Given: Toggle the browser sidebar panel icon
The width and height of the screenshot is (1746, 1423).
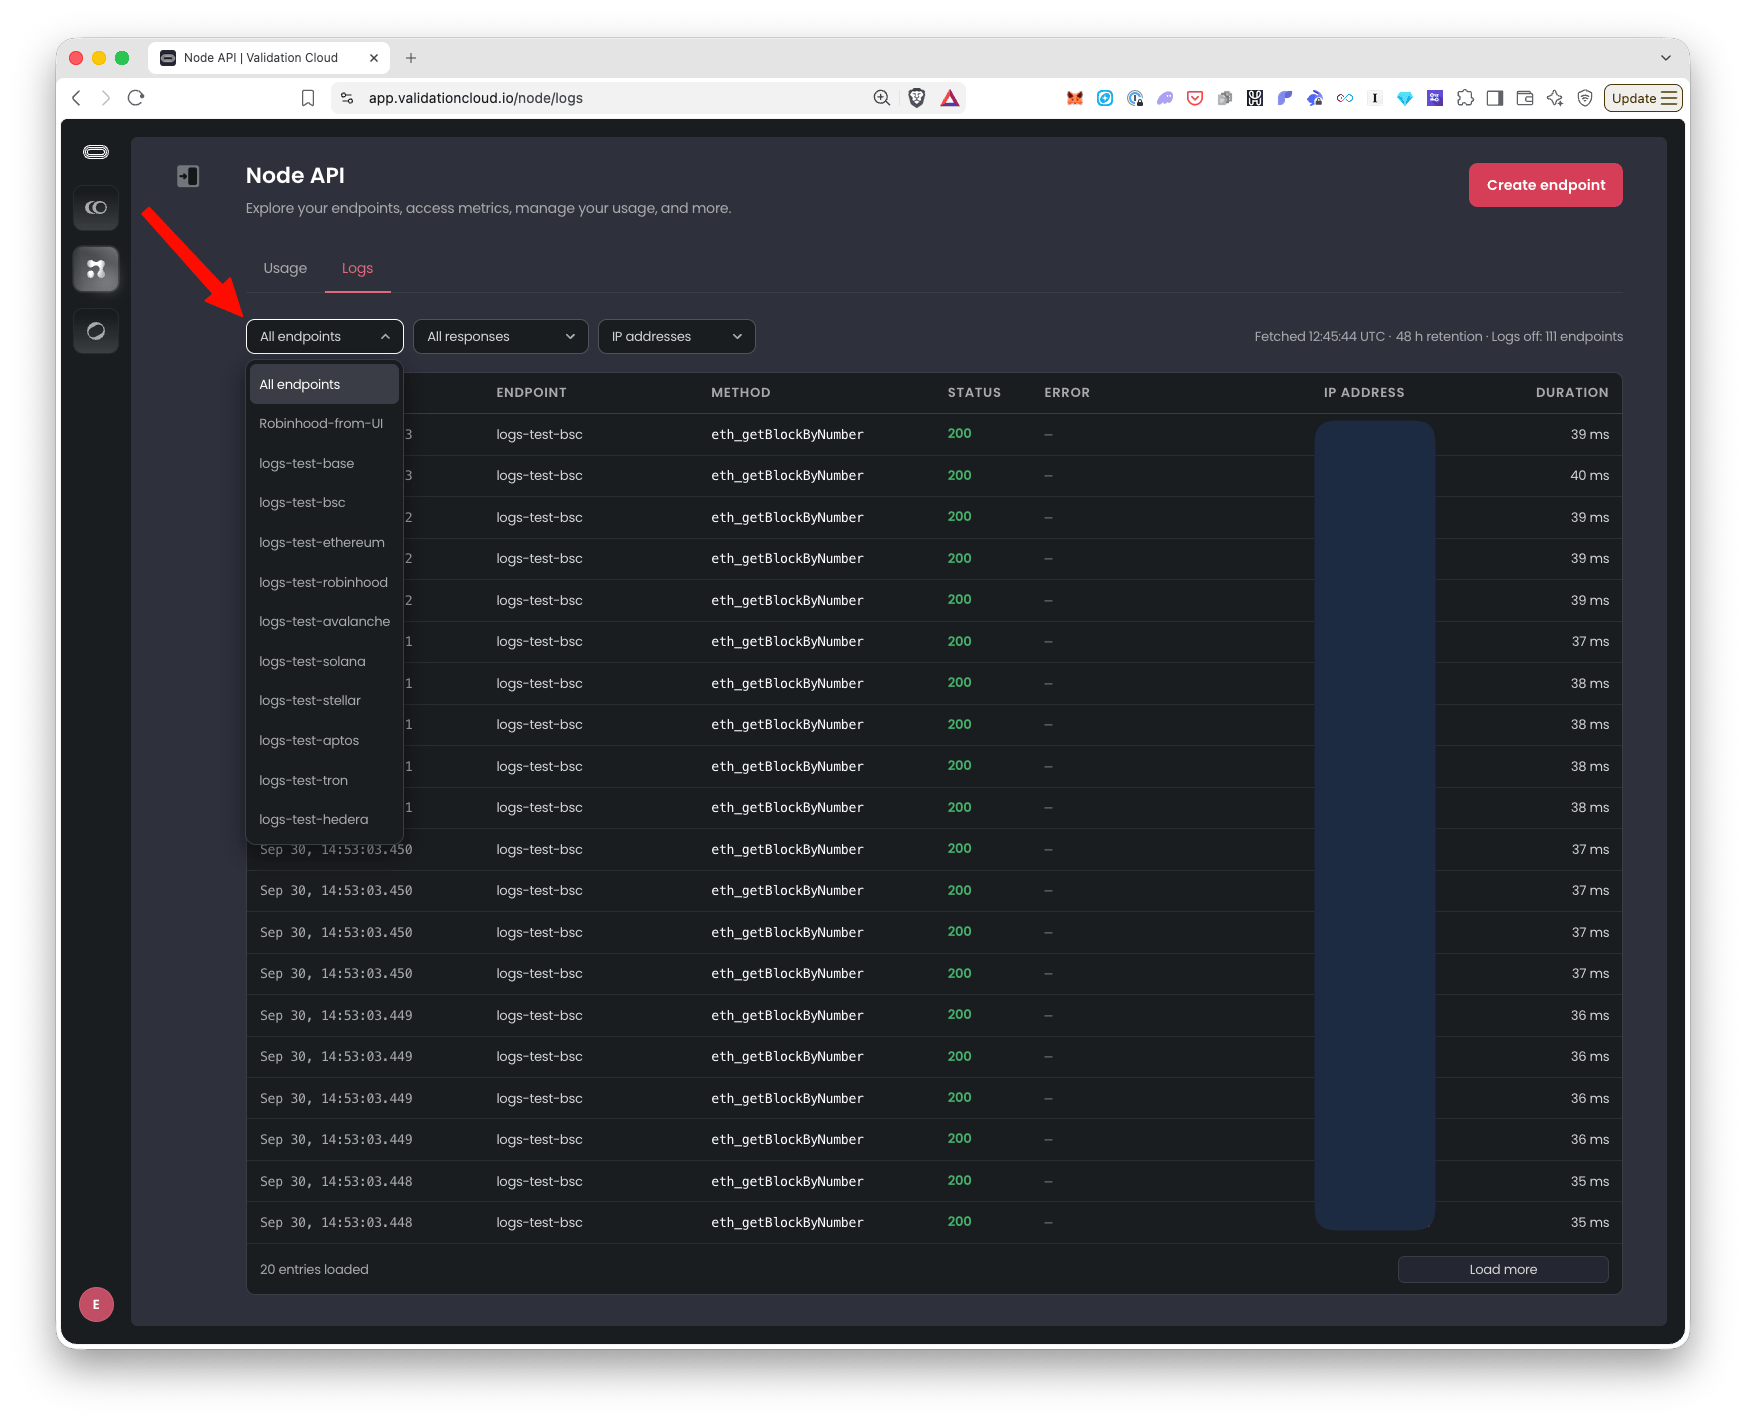Looking at the screenshot, I should pyautogui.click(x=1495, y=98).
